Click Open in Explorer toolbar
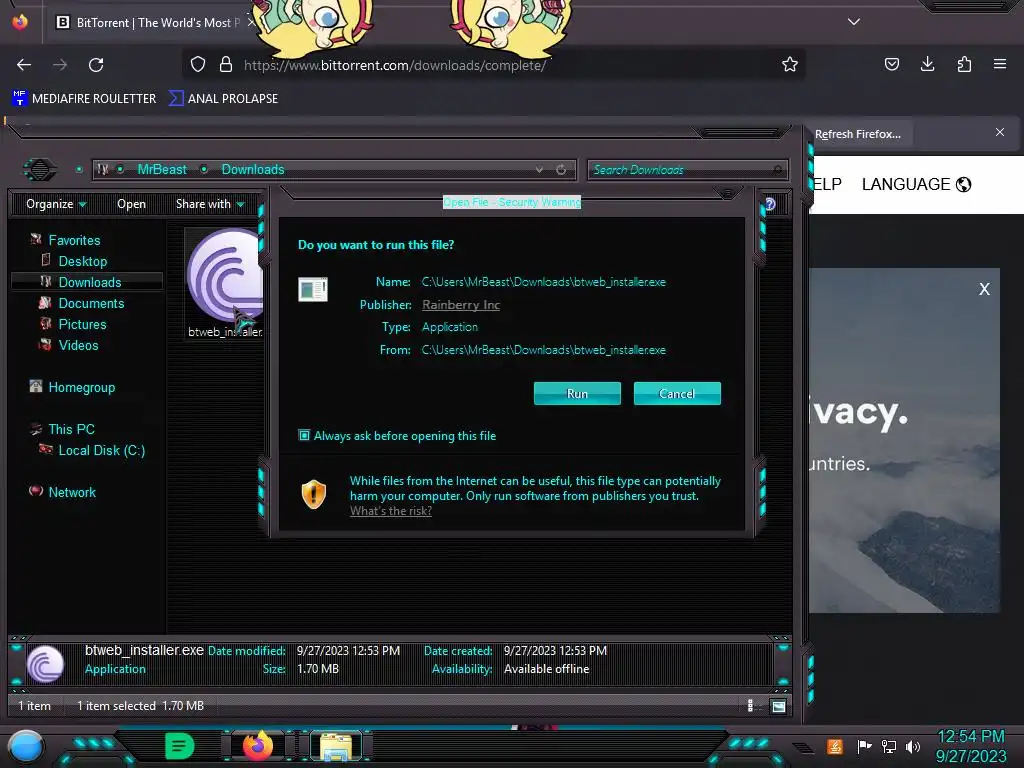1024x768 pixels. 131,204
